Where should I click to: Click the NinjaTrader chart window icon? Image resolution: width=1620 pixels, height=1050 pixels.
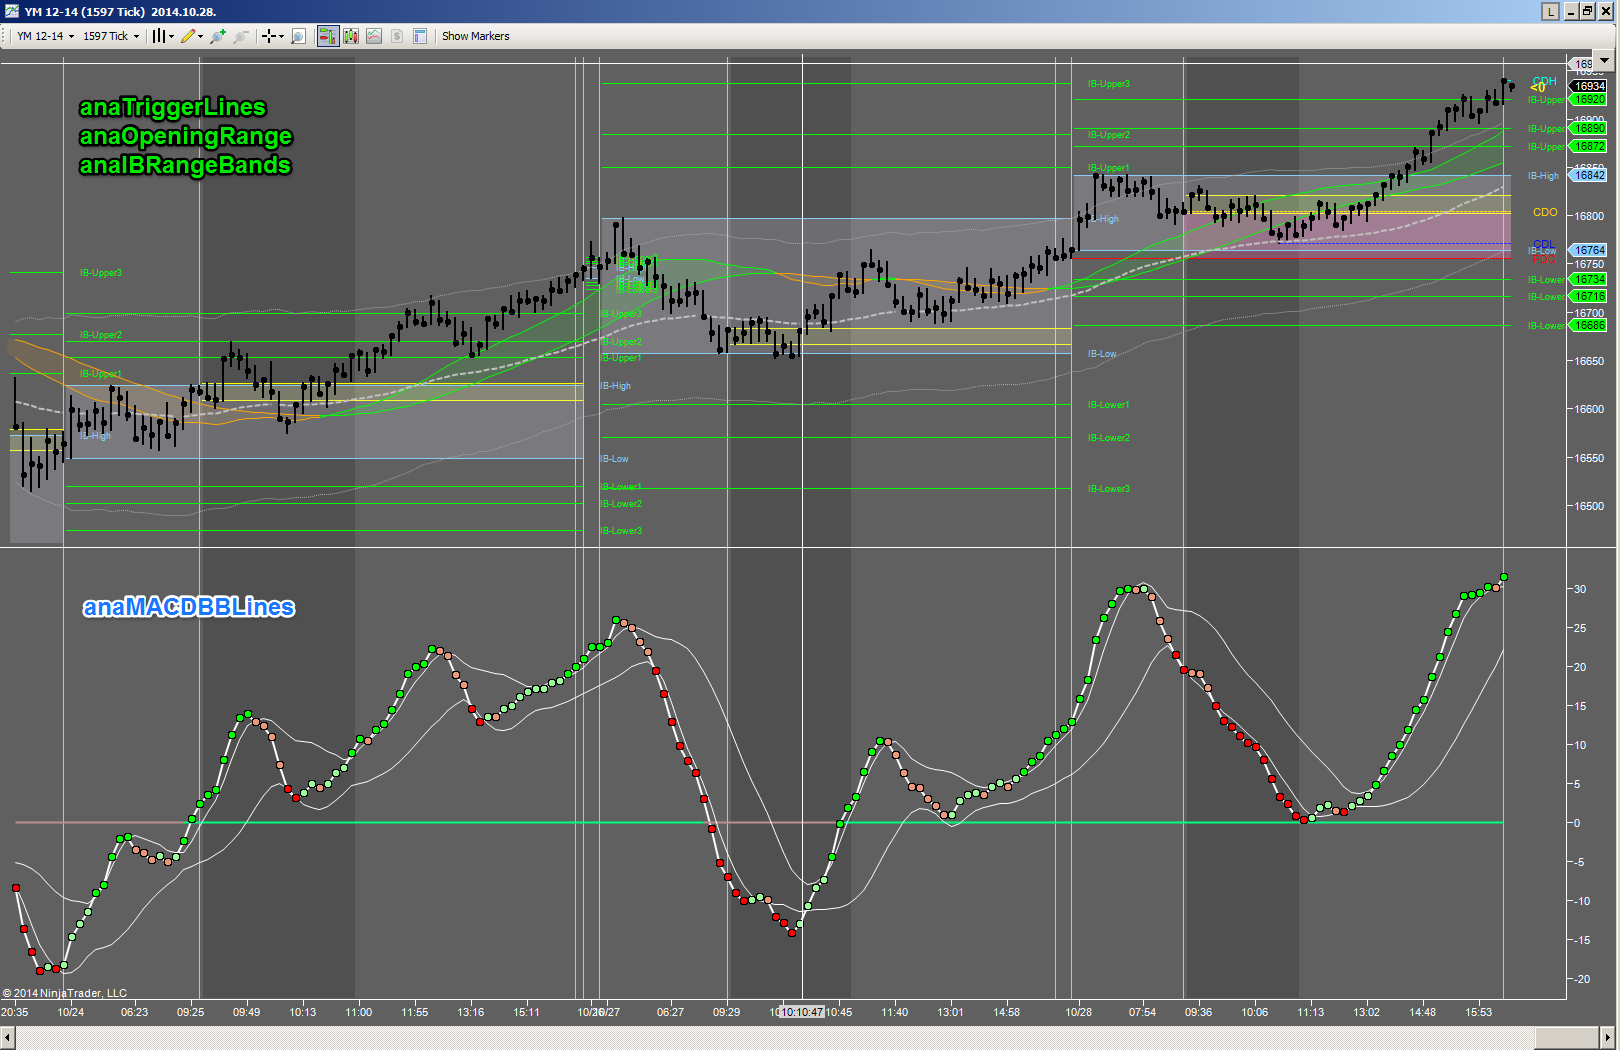(11, 11)
